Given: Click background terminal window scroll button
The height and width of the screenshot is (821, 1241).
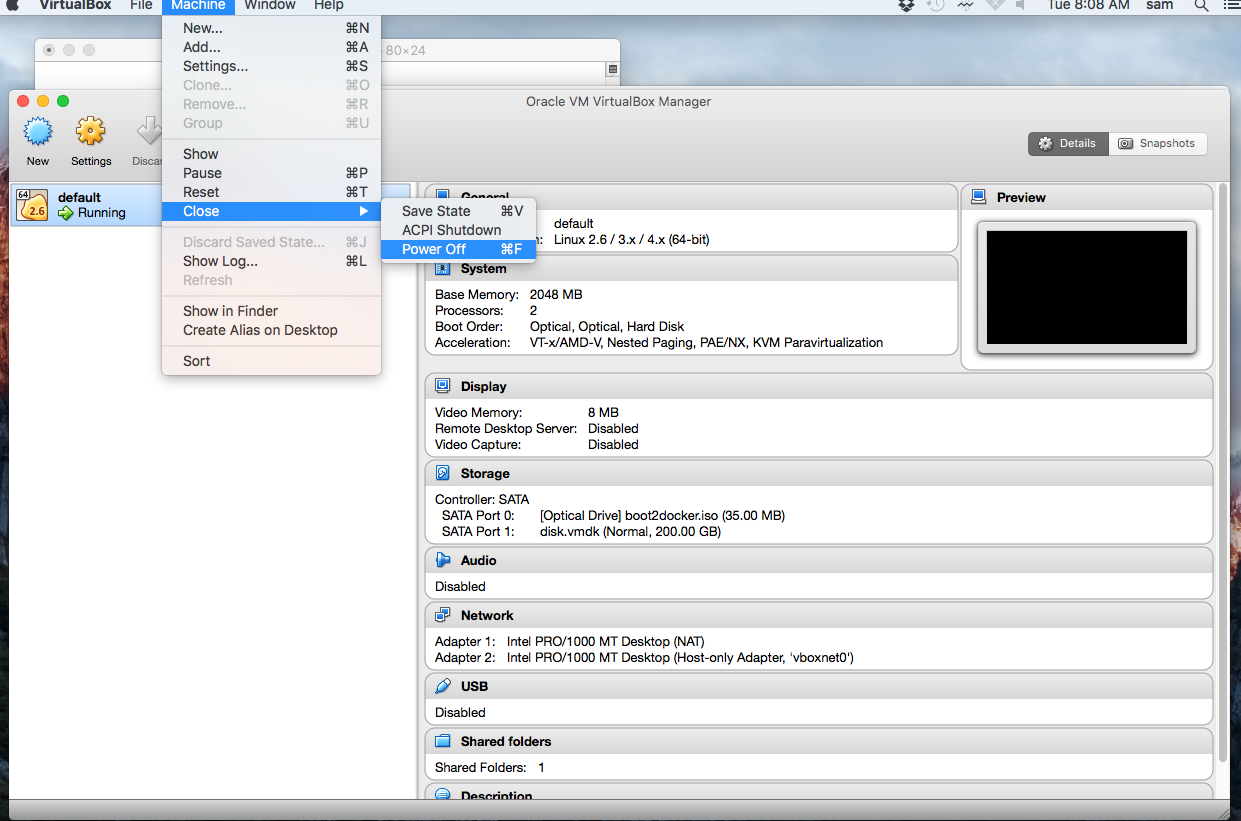Looking at the screenshot, I should (613, 69).
